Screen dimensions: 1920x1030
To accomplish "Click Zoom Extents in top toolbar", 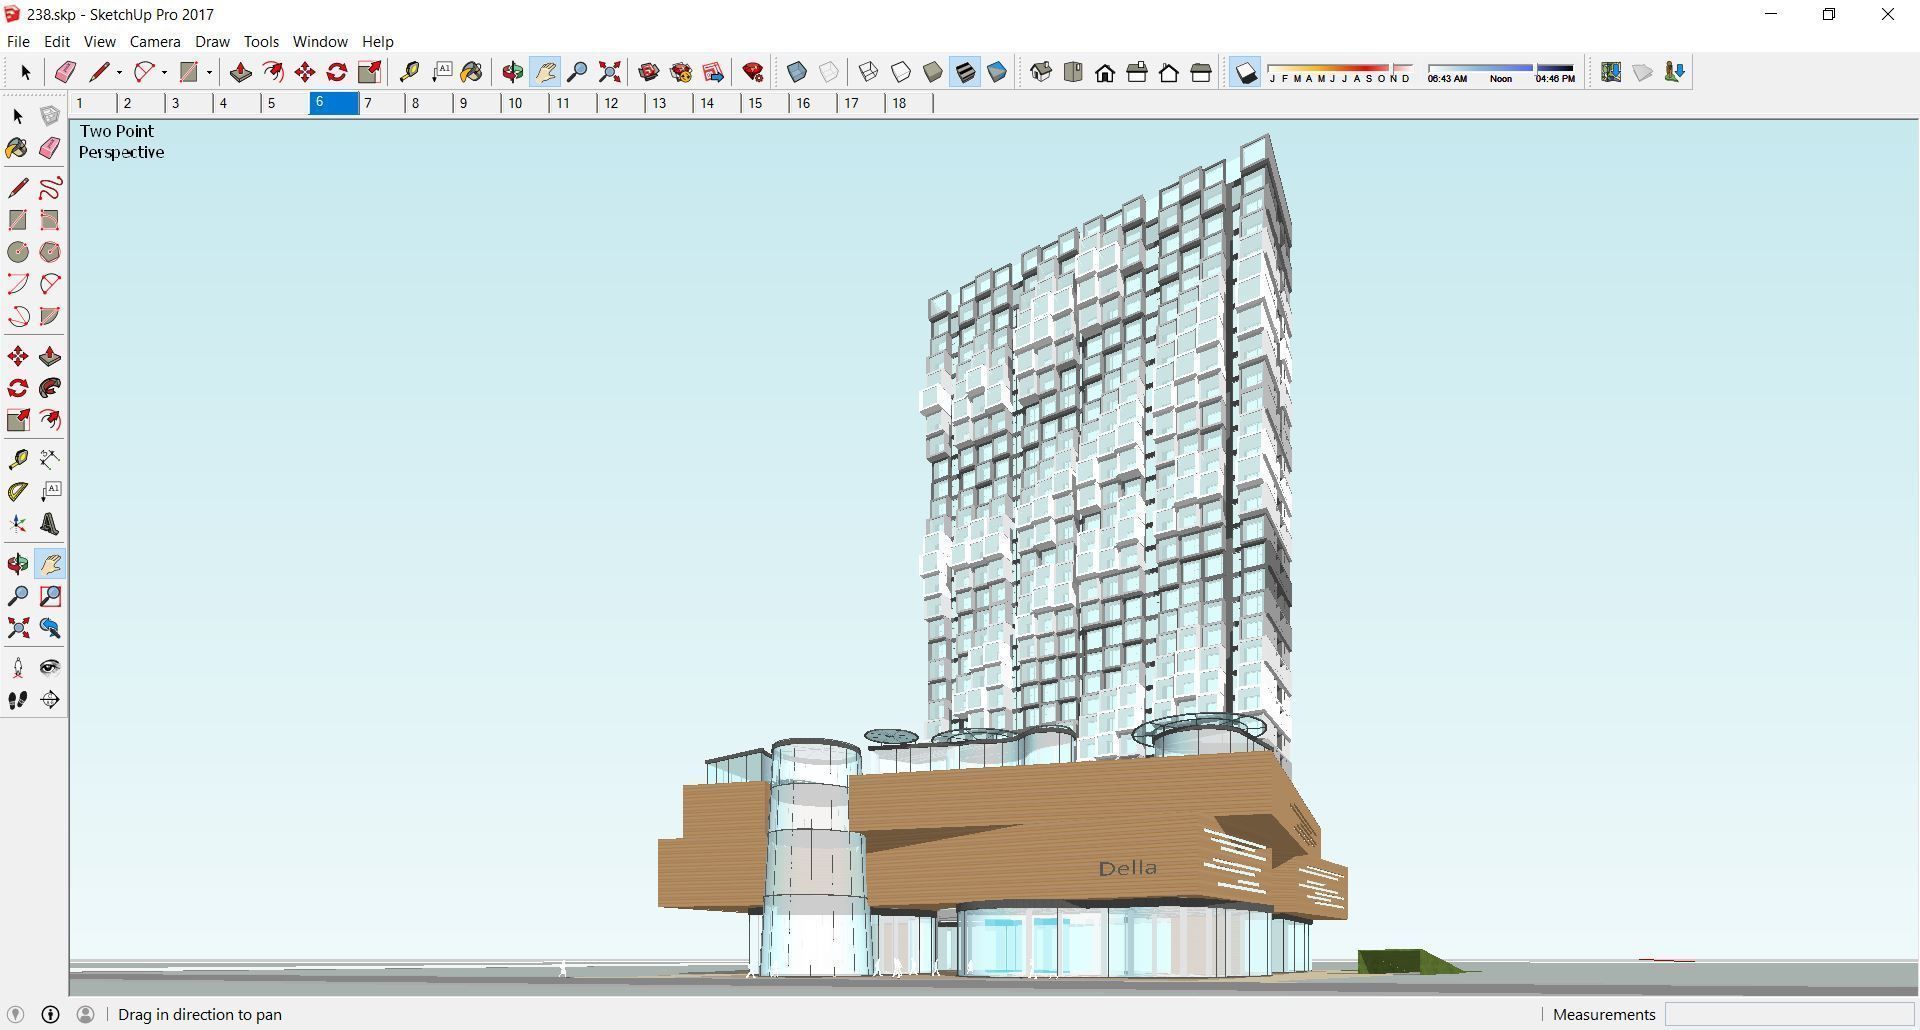I will [609, 72].
